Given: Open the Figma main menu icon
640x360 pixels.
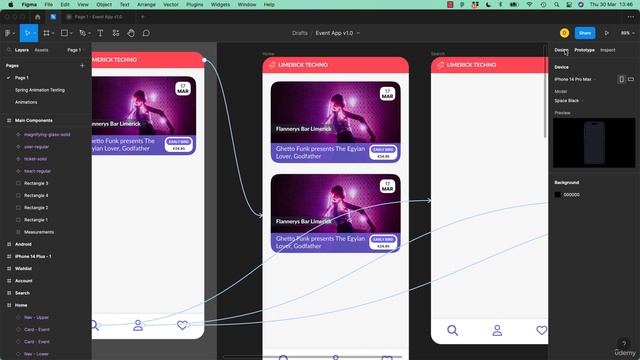Looking at the screenshot, I should (x=8, y=33).
